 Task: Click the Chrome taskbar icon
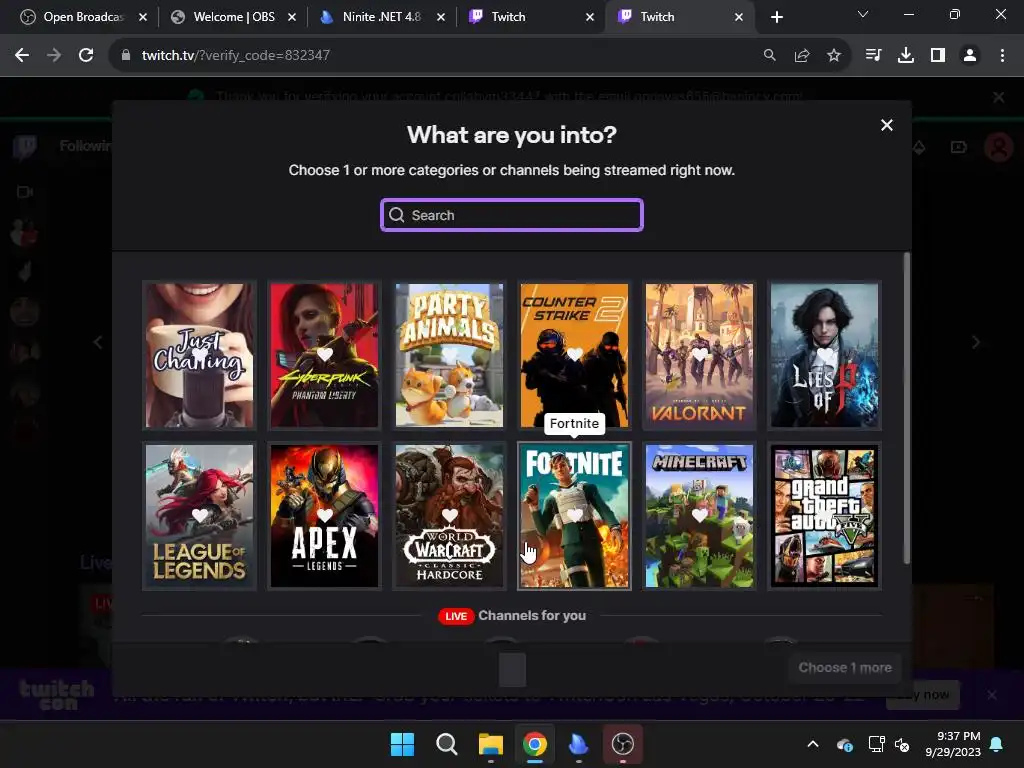pyautogui.click(x=535, y=744)
